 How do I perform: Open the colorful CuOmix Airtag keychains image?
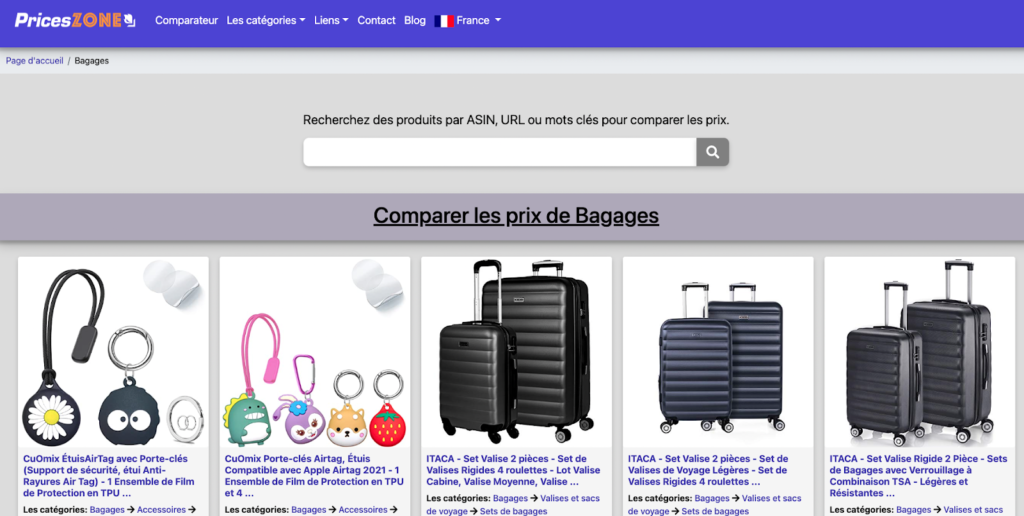[x=315, y=353]
